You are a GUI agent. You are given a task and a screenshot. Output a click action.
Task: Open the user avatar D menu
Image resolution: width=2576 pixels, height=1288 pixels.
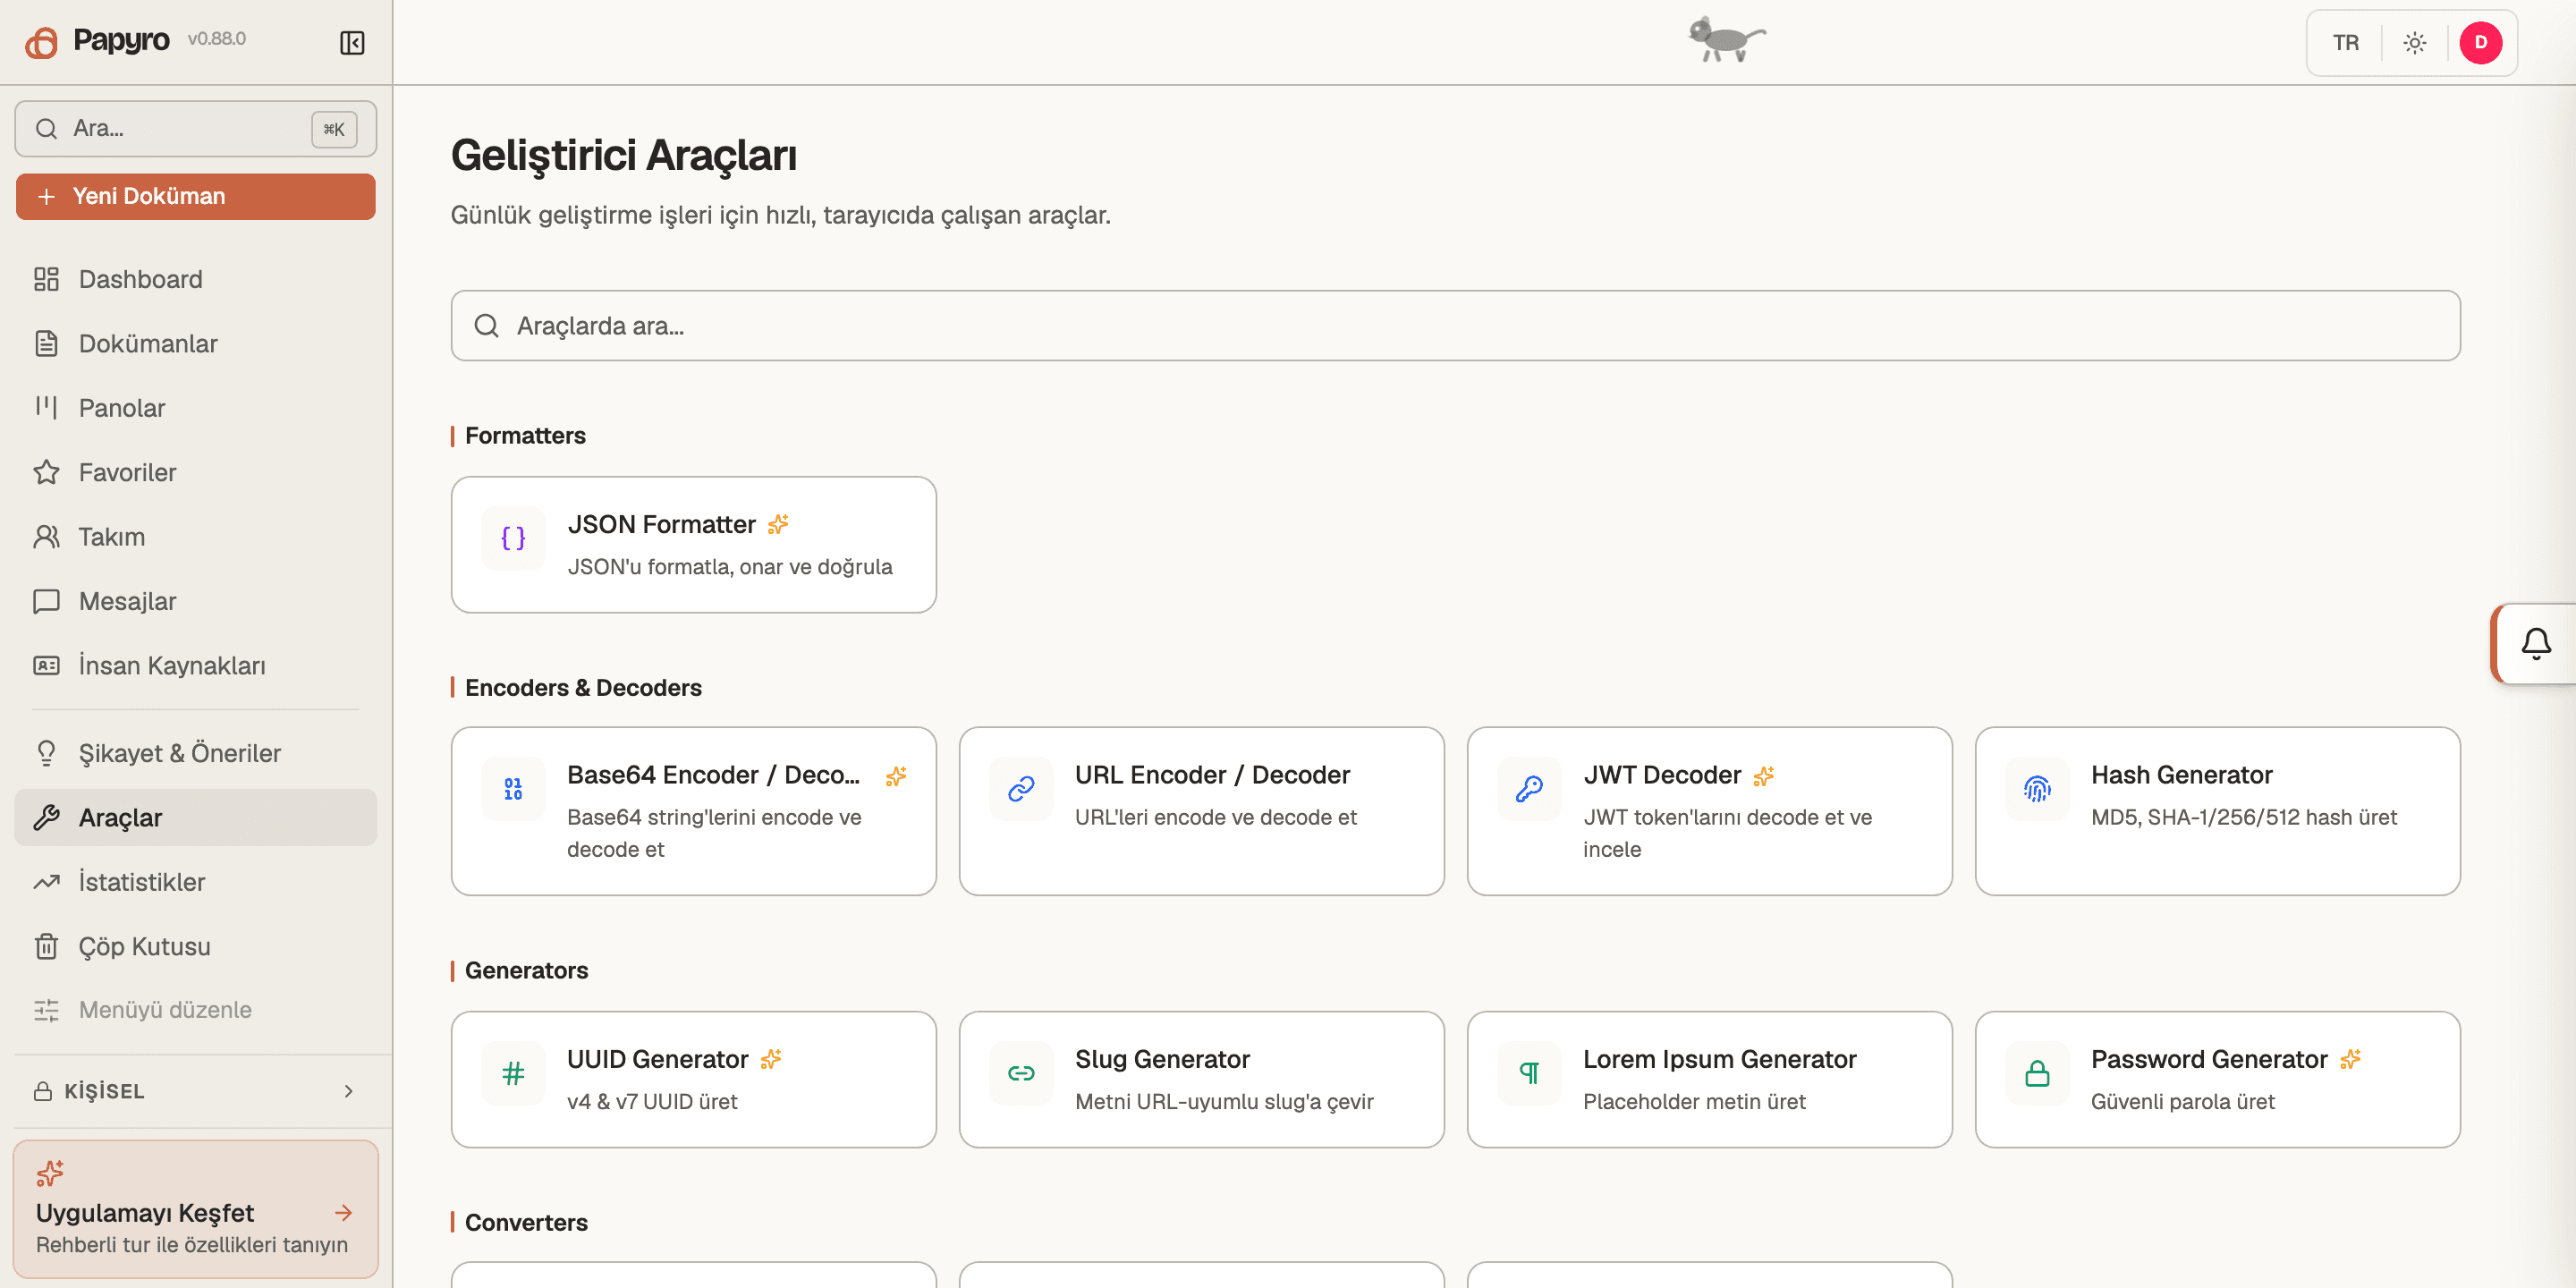[2481, 43]
